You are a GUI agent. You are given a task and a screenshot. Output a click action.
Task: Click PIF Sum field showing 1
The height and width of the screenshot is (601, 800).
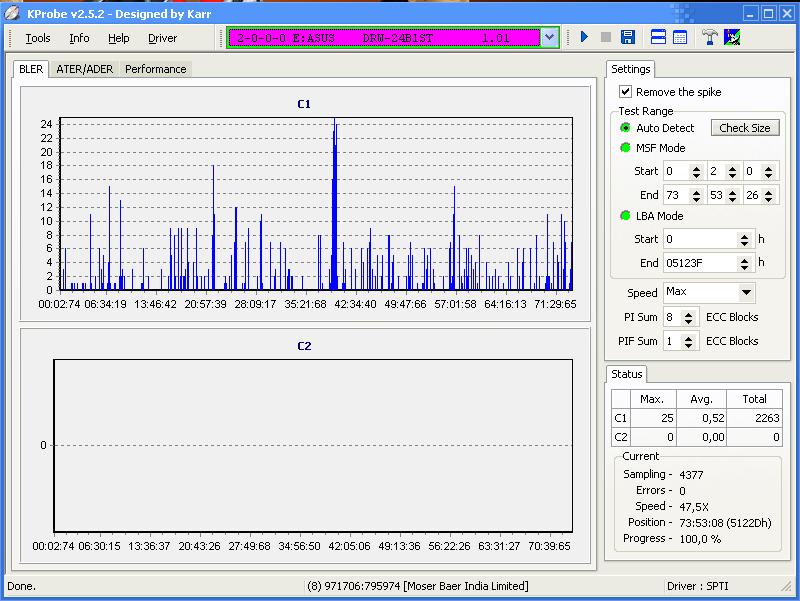(x=672, y=341)
